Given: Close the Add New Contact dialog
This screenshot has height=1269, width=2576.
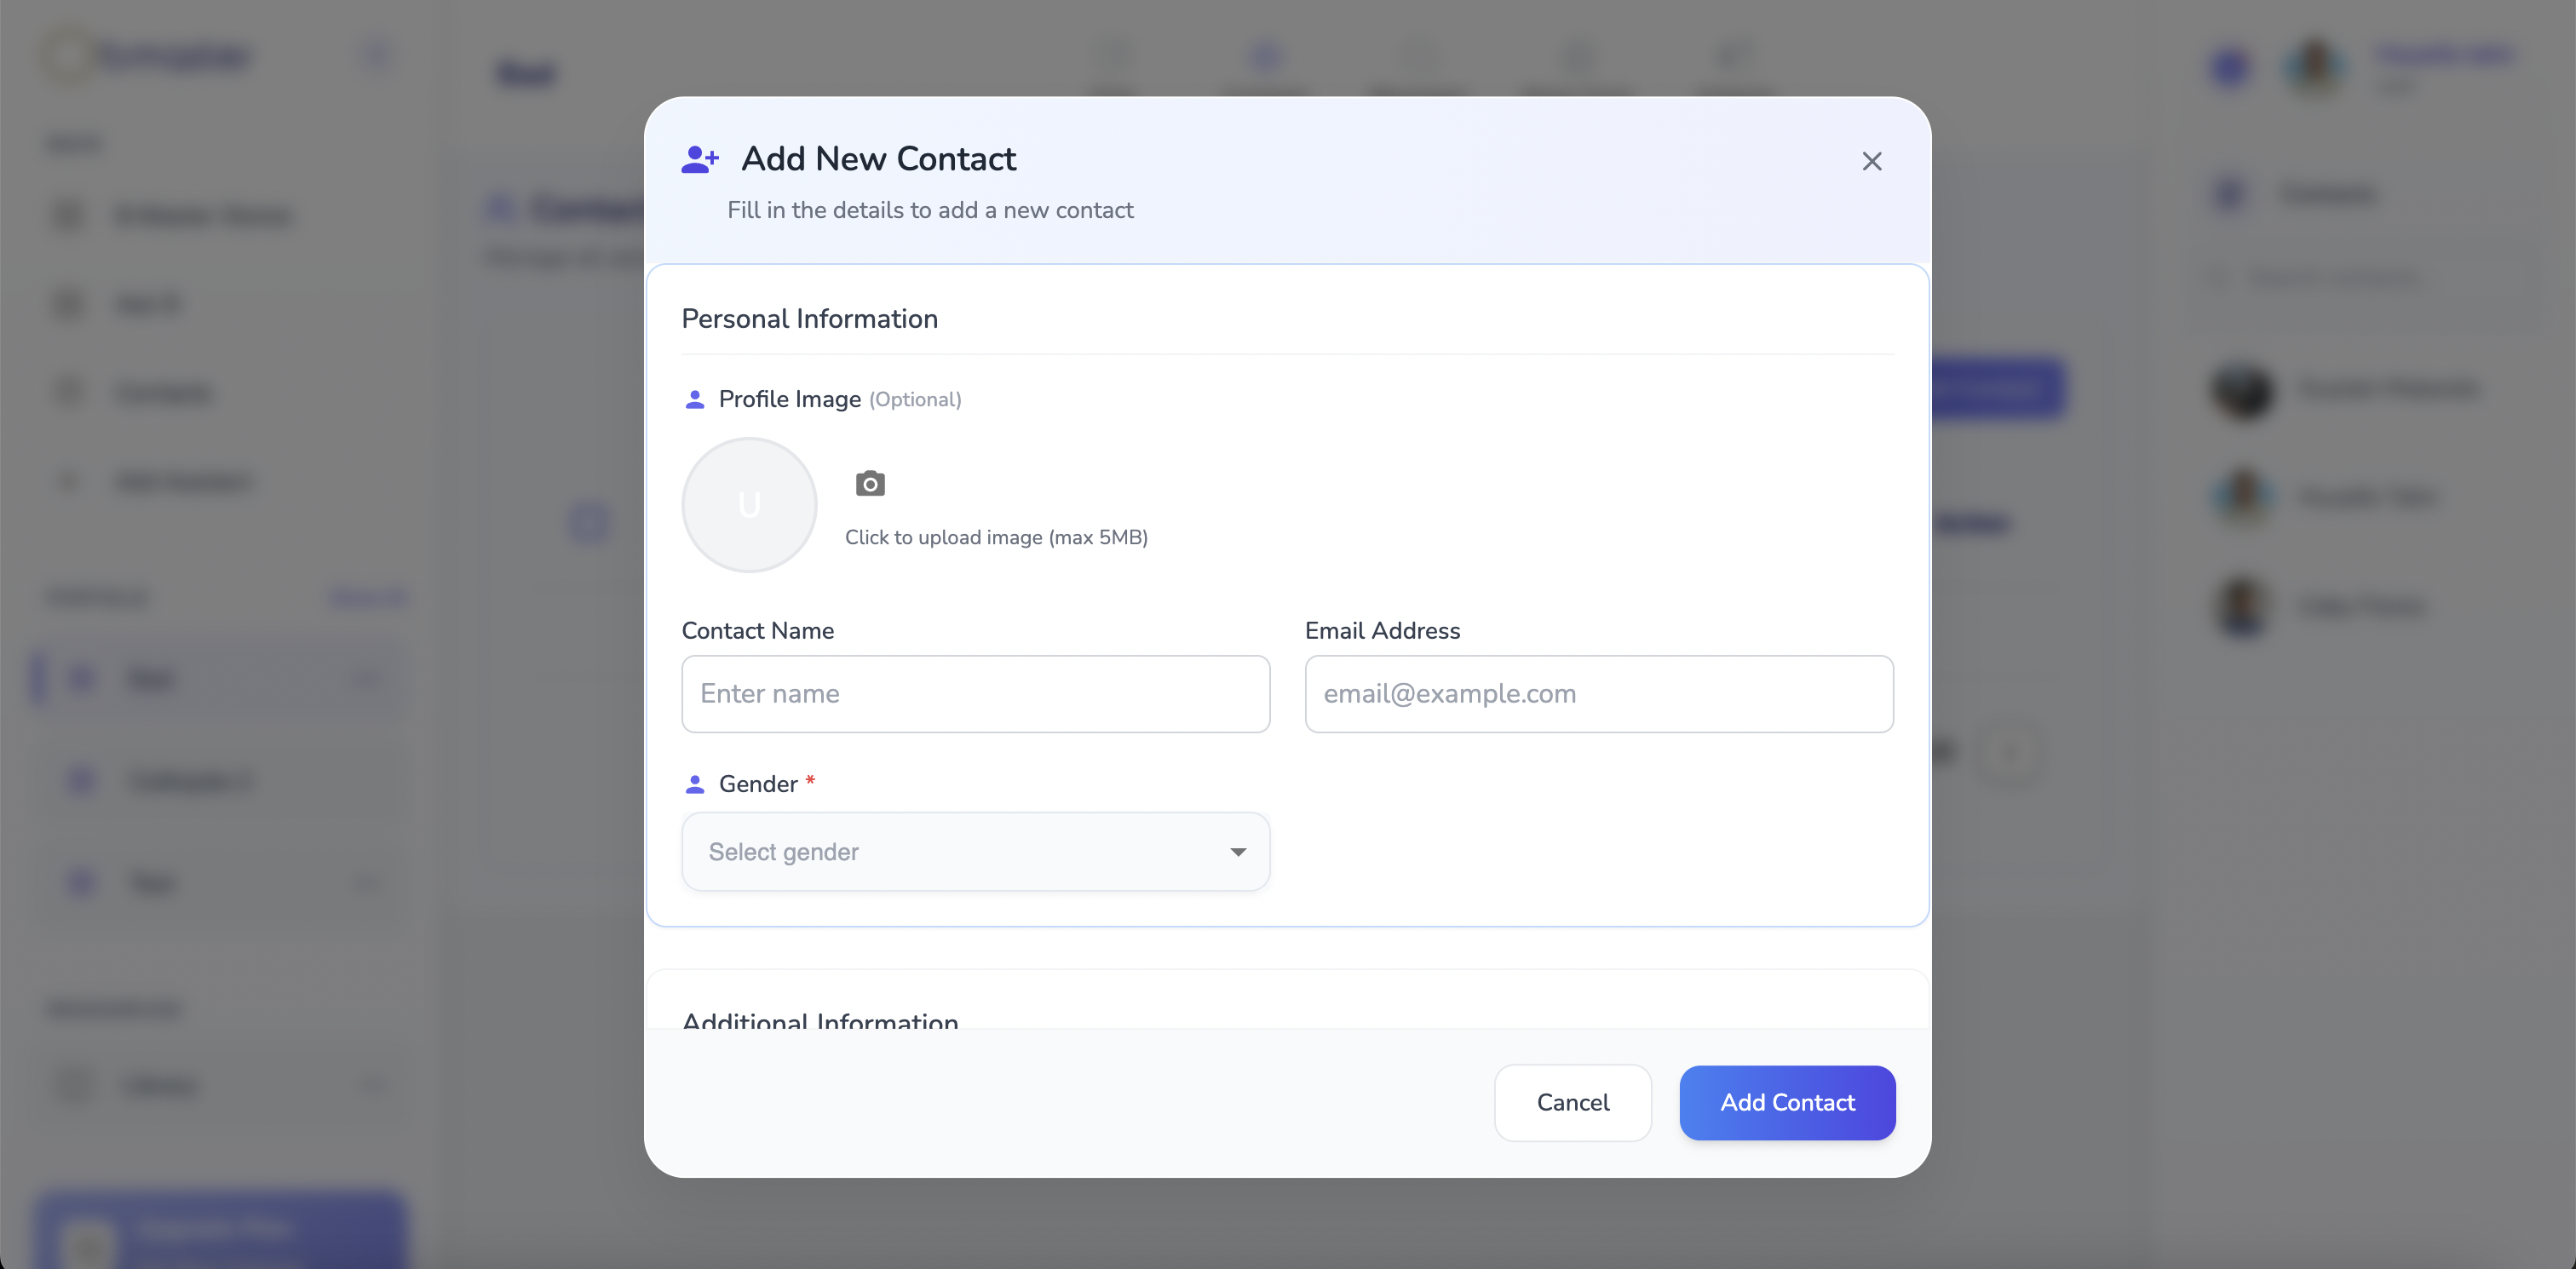Looking at the screenshot, I should pyautogui.click(x=1872, y=161).
